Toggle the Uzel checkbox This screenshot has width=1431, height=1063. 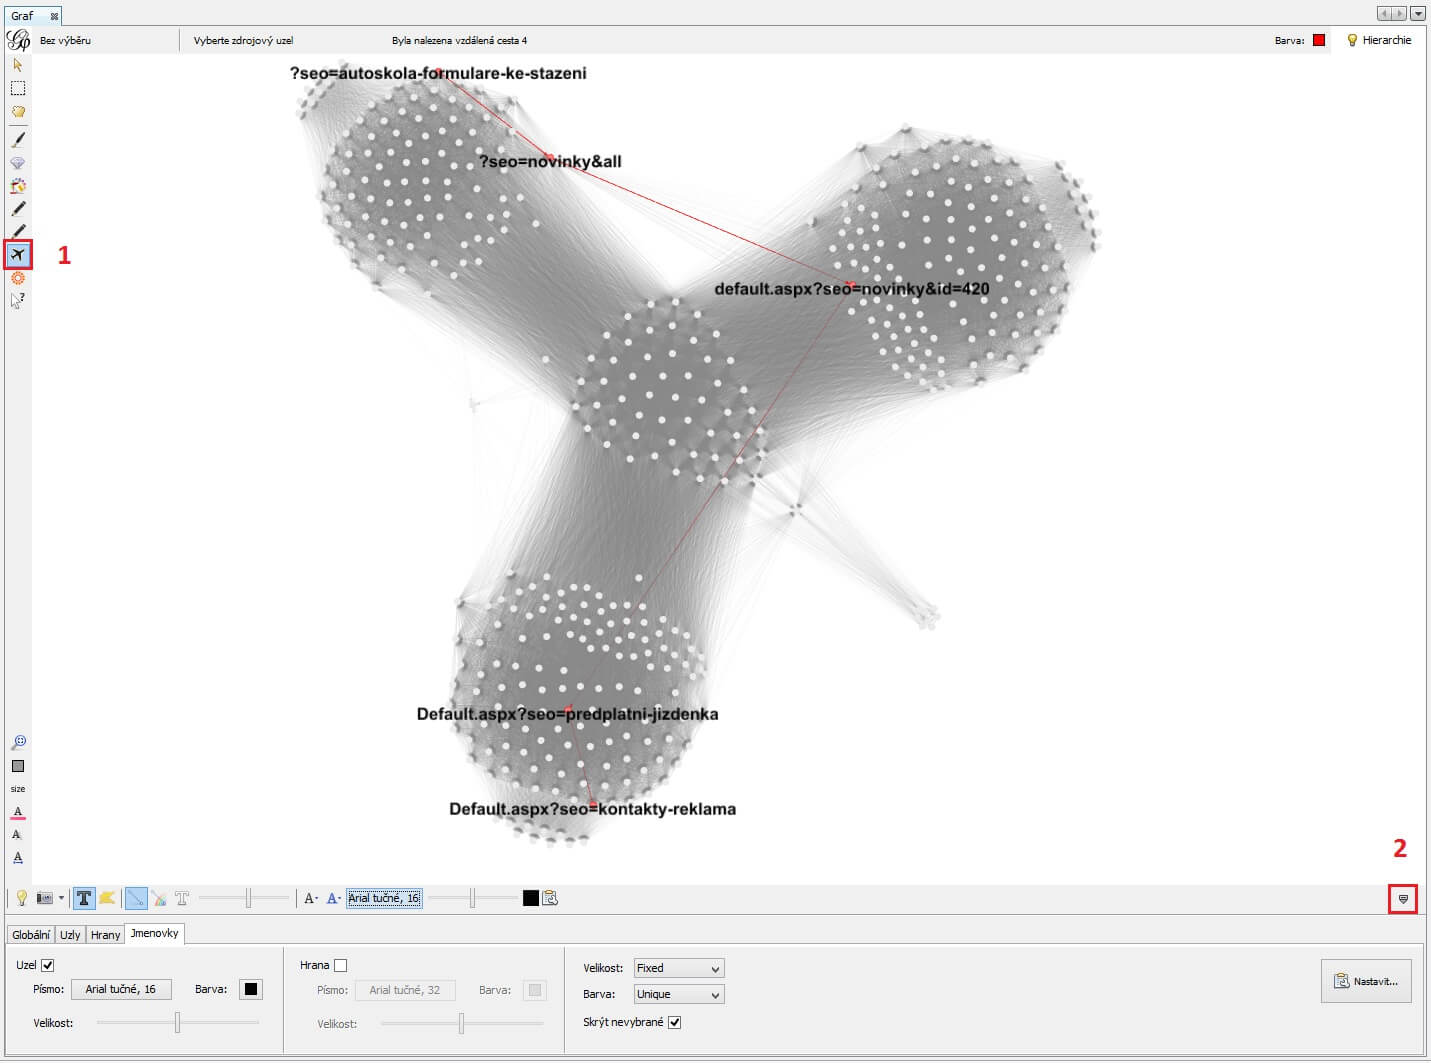[47, 965]
